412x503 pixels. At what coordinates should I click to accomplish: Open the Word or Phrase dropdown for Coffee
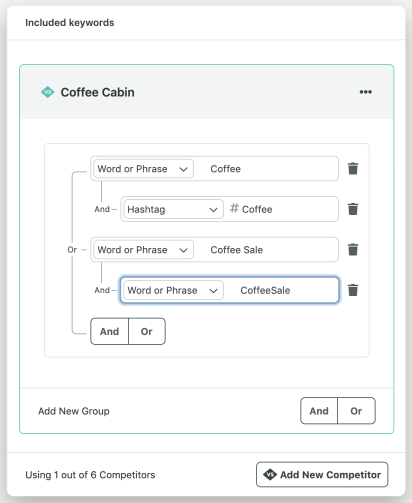pos(143,169)
